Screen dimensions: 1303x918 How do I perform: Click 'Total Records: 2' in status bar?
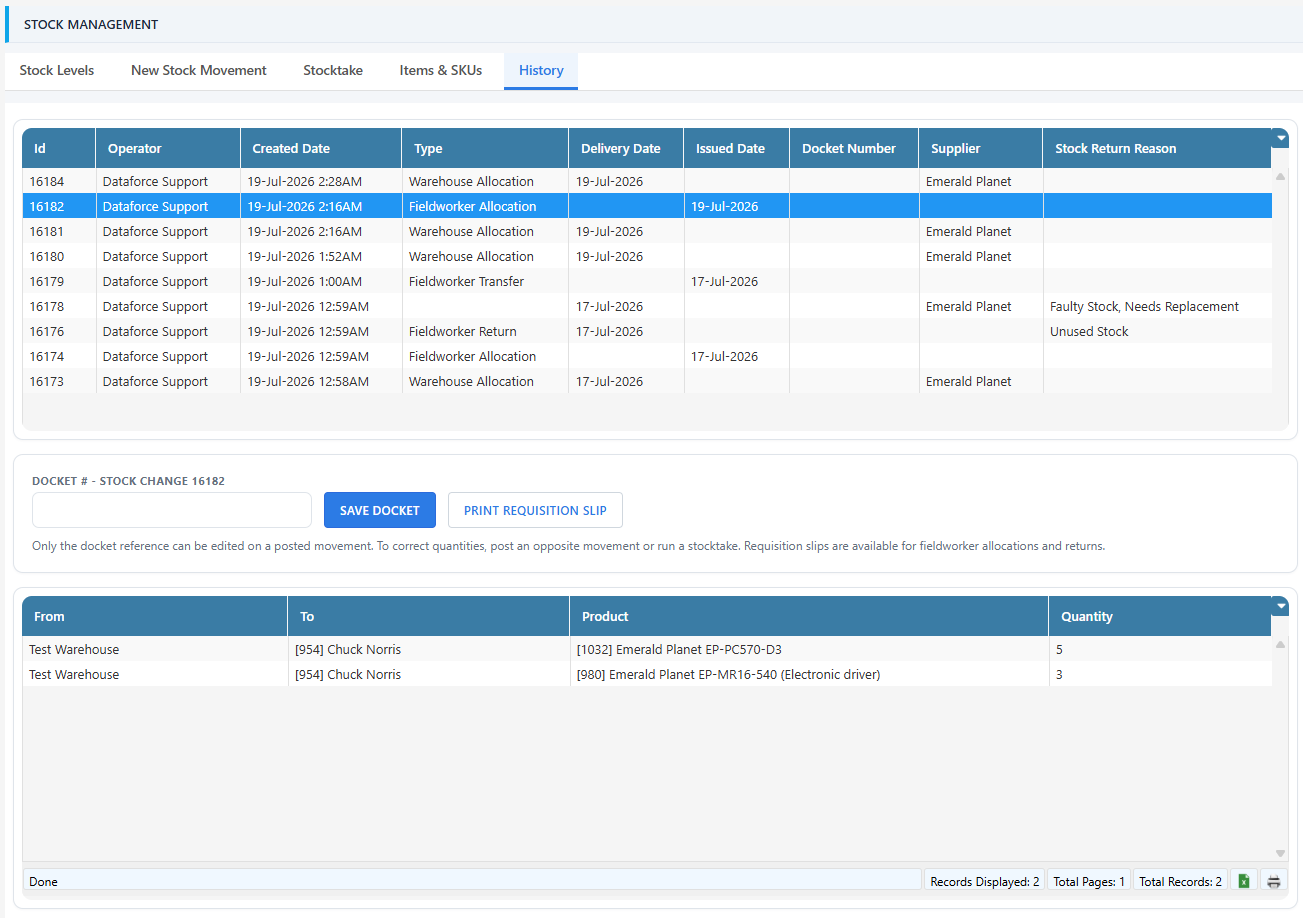tap(1181, 881)
